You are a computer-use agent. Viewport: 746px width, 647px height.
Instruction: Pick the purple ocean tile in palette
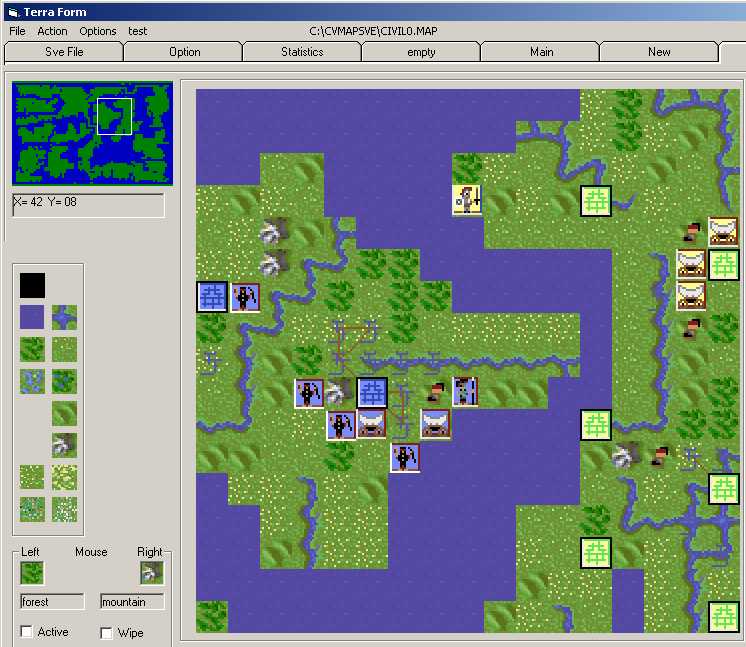click(x=32, y=317)
